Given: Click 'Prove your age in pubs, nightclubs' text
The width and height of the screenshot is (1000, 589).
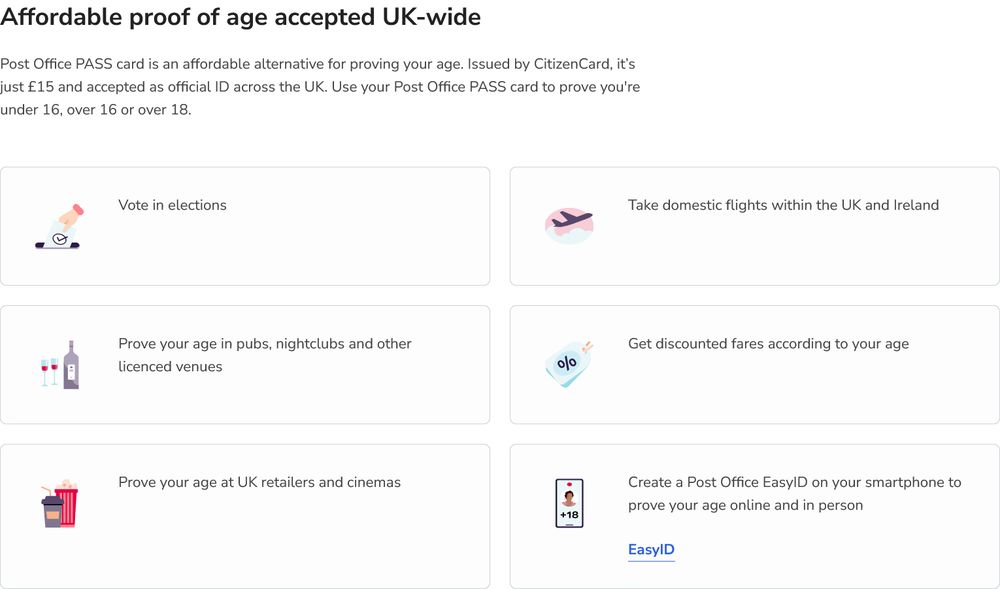Looking at the screenshot, I should (264, 344).
